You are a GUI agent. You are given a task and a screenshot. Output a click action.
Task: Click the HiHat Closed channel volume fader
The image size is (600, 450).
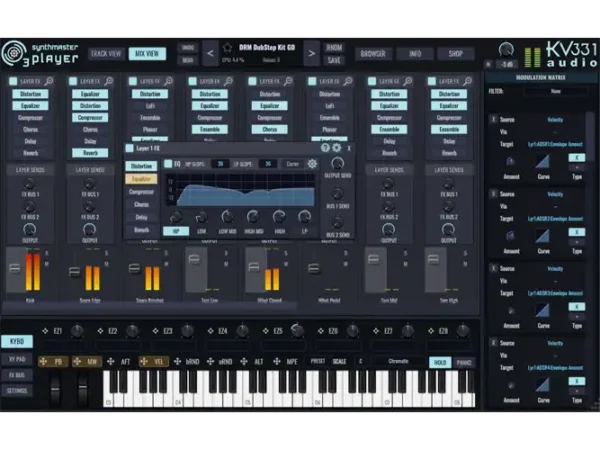click(x=254, y=267)
